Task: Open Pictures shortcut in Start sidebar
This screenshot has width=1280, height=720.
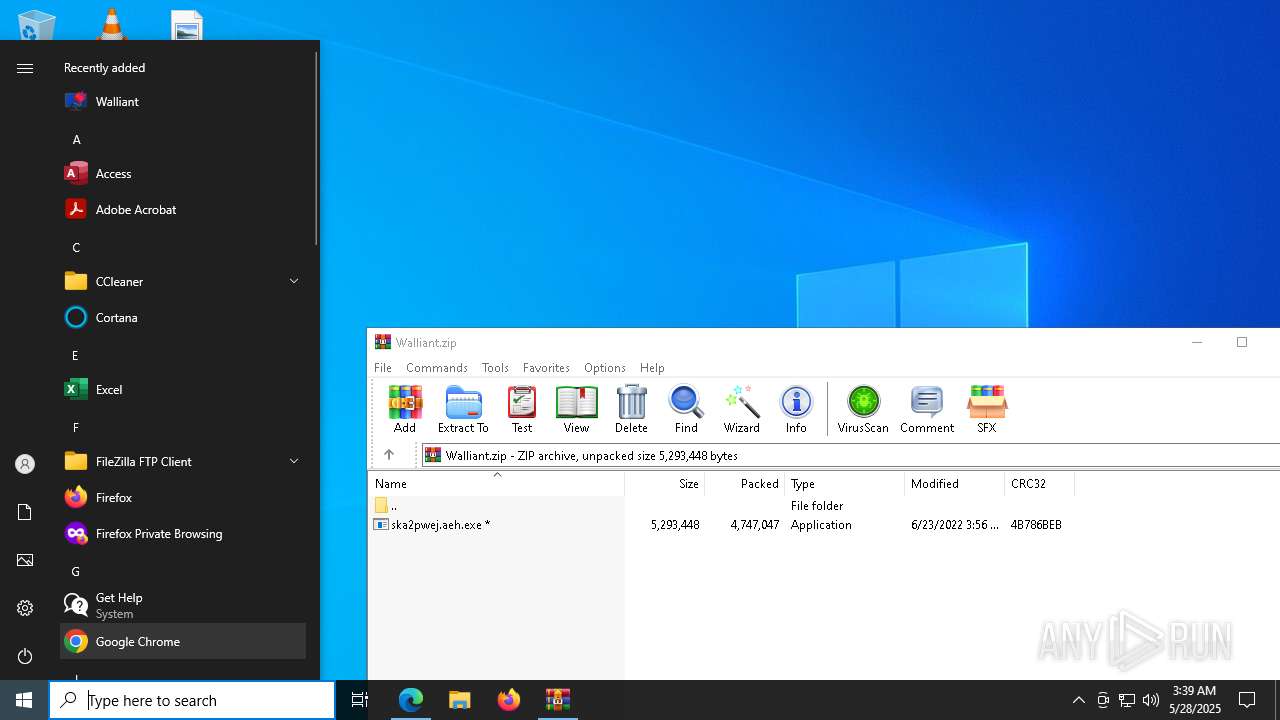Action: pyautogui.click(x=25, y=560)
